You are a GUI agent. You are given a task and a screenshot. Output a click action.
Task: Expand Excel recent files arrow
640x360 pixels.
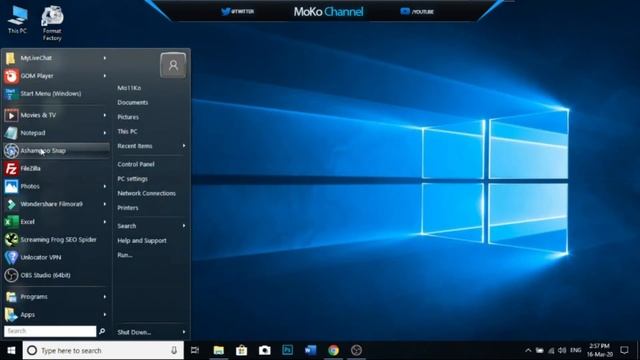pyautogui.click(x=105, y=222)
